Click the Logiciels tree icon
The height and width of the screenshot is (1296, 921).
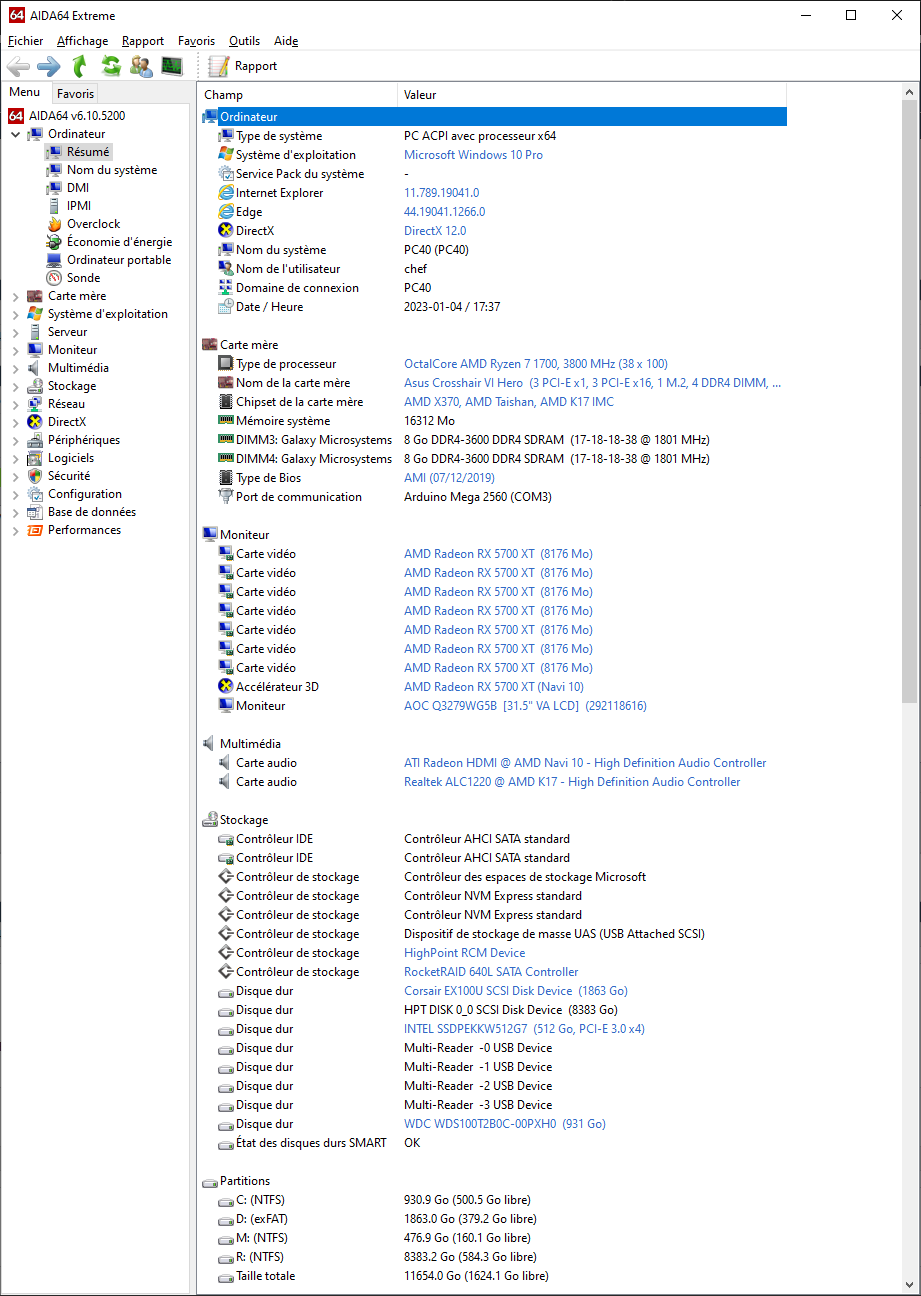point(35,458)
